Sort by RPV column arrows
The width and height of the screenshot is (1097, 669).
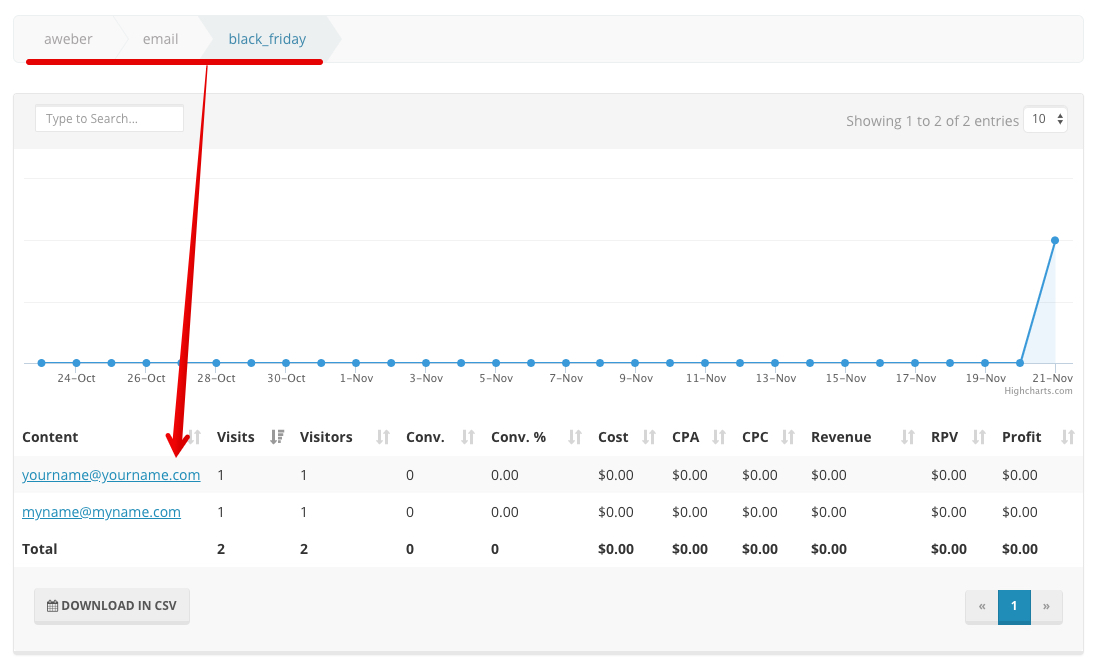pyautogui.click(x=978, y=437)
